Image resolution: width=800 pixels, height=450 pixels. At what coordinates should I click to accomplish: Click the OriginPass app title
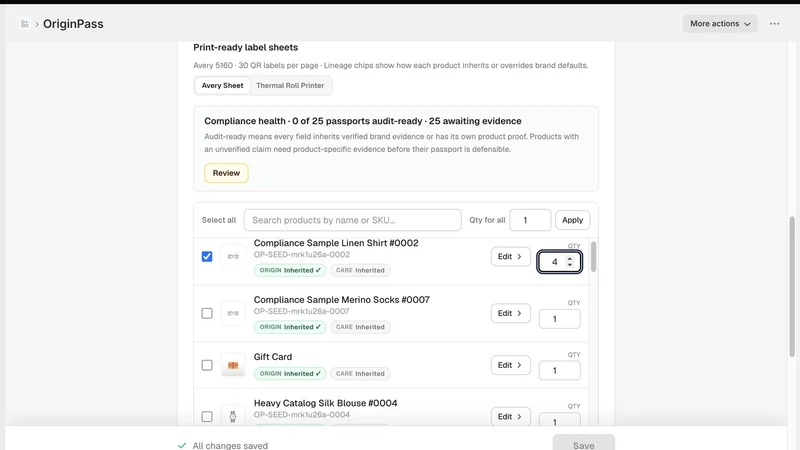click(73, 24)
